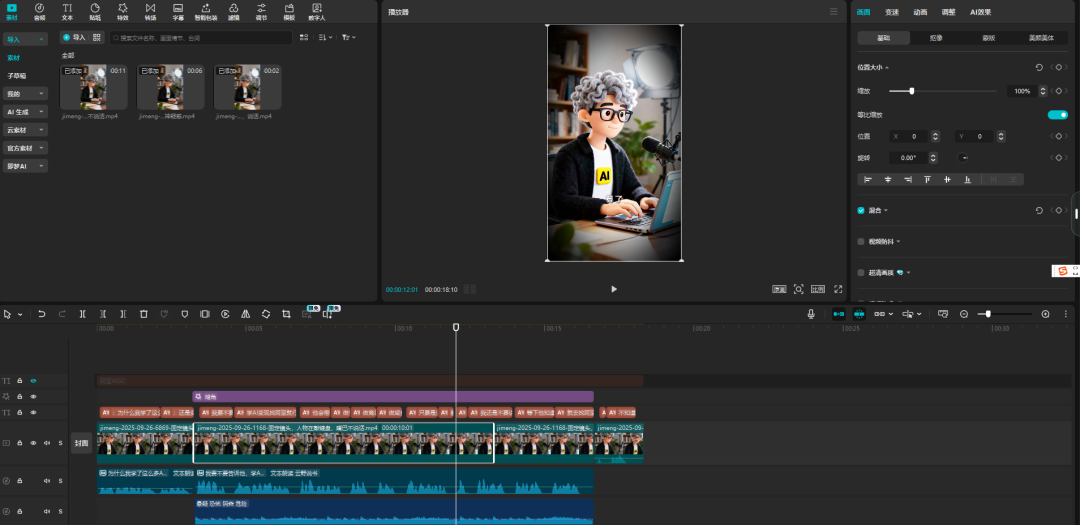Switch to the 蒙版 (Mask) sub-tab
The height and width of the screenshot is (525, 1080).
click(x=988, y=37)
